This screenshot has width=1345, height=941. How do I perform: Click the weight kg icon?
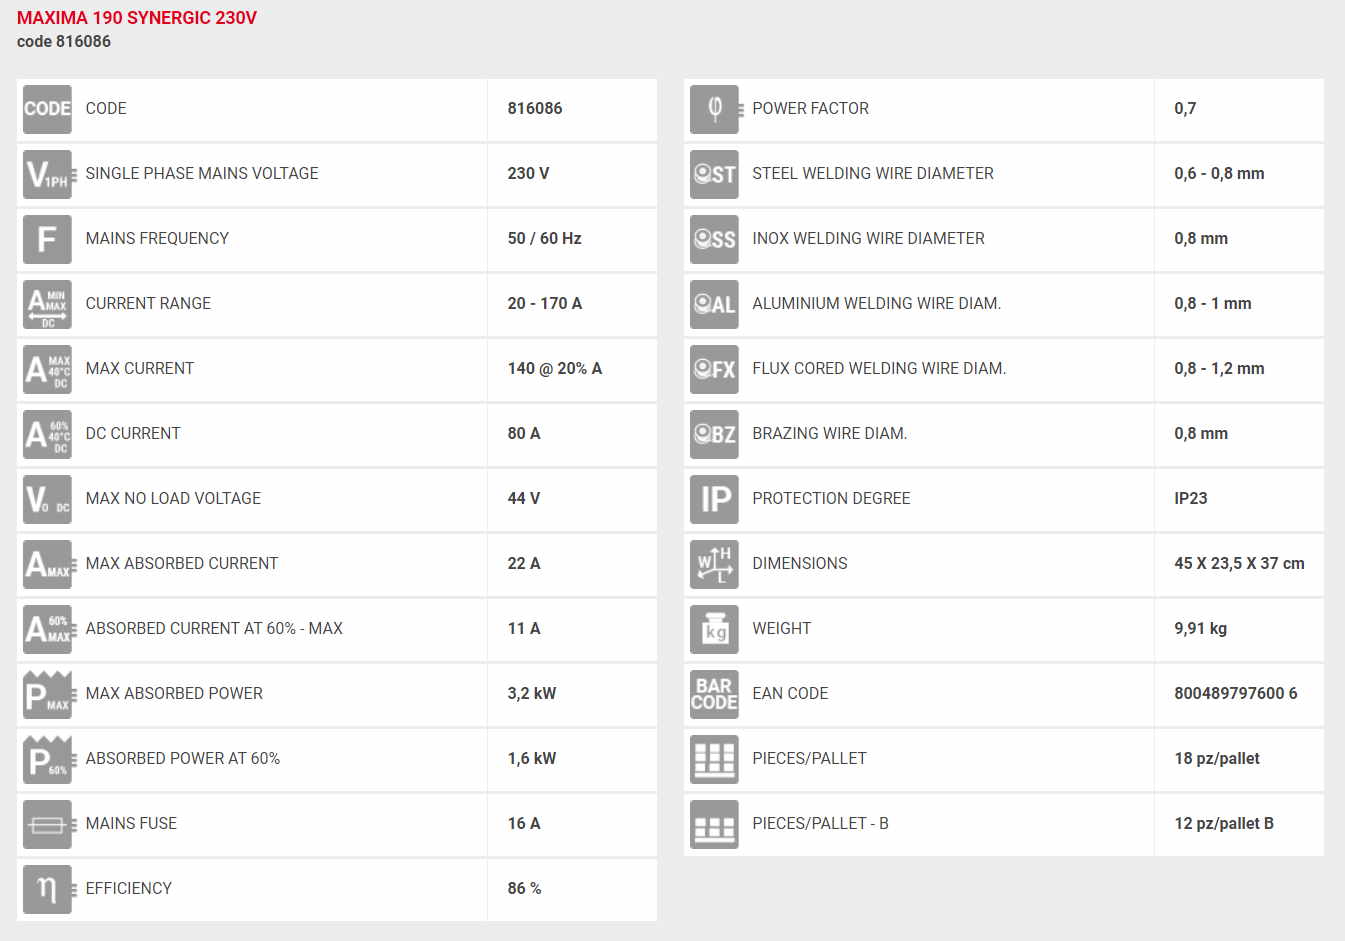pos(714,629)
